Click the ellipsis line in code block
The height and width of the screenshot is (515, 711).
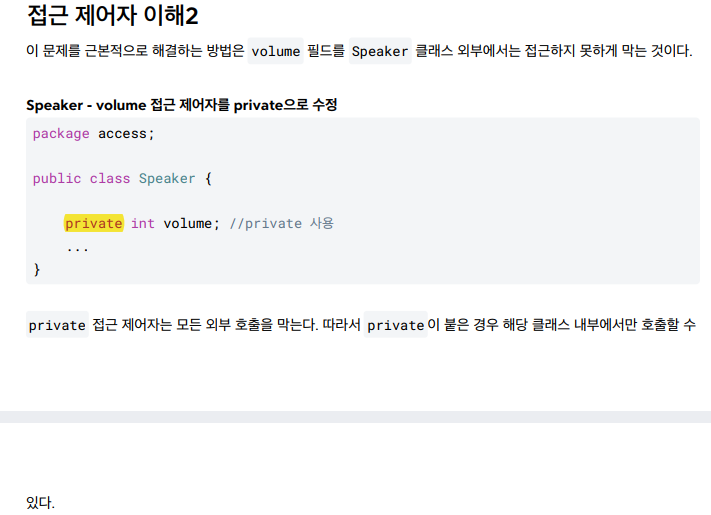click(78, 248)
